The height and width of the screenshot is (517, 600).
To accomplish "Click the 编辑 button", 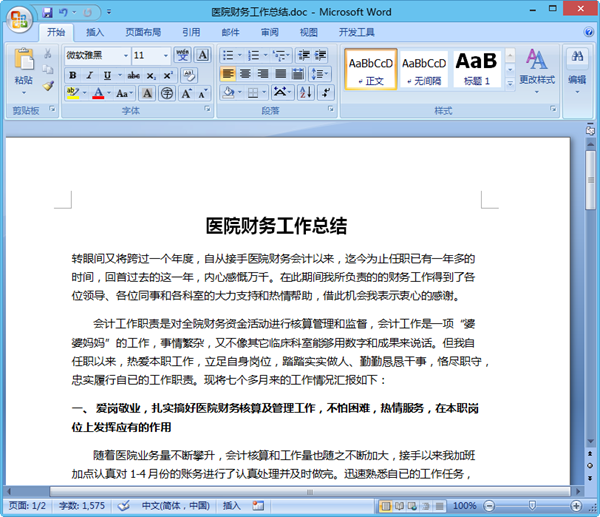I will (x=577, y=71).
